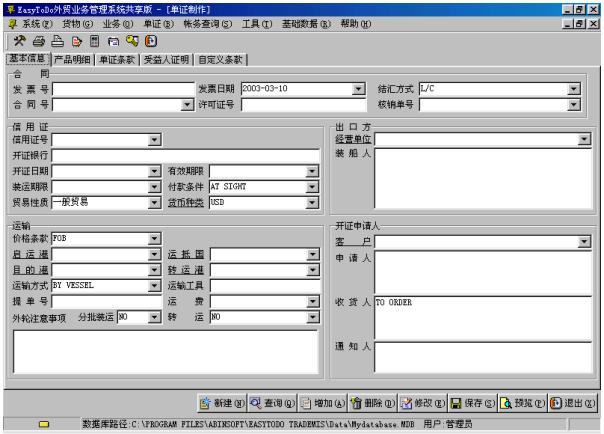
Task: Expand the 付款条件 AT SIGHT dropdown
Action: 312,187
